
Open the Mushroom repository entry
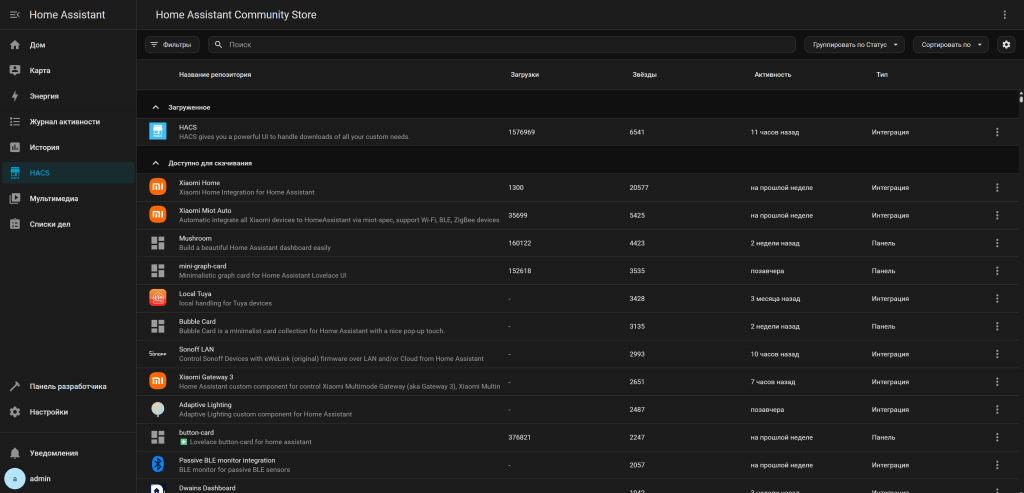pos(579,243)
